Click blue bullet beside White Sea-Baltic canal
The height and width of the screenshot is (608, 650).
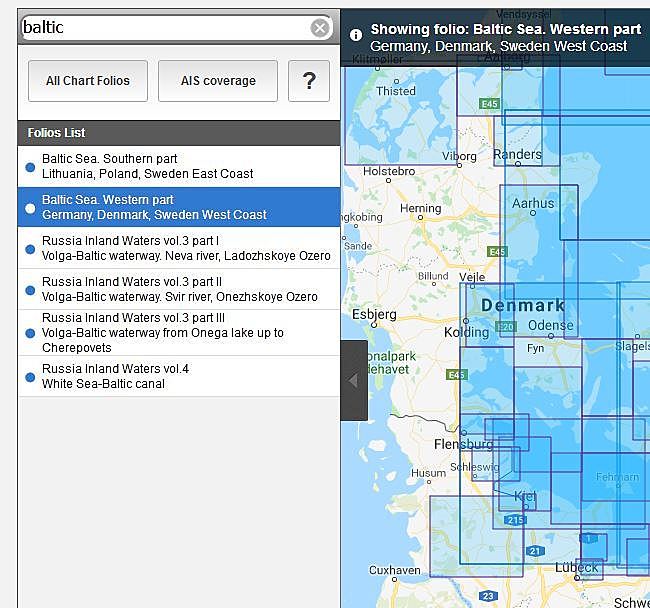(x=30, y=377)
